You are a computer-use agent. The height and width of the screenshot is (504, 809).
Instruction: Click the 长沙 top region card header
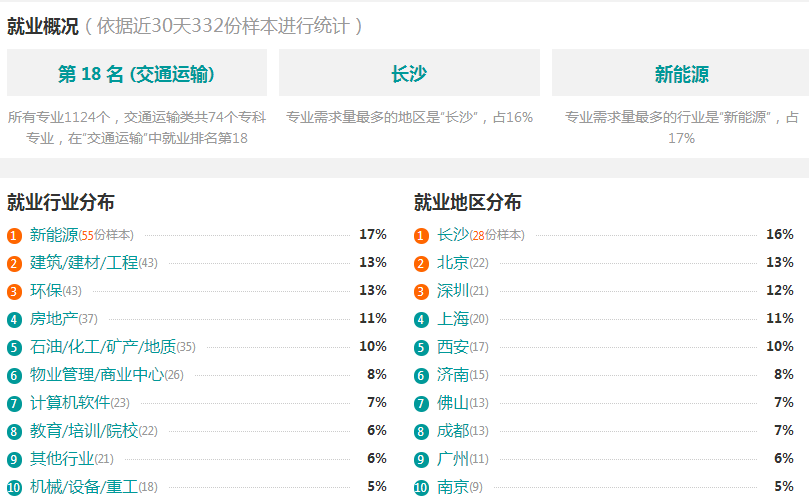coord(409,73)
